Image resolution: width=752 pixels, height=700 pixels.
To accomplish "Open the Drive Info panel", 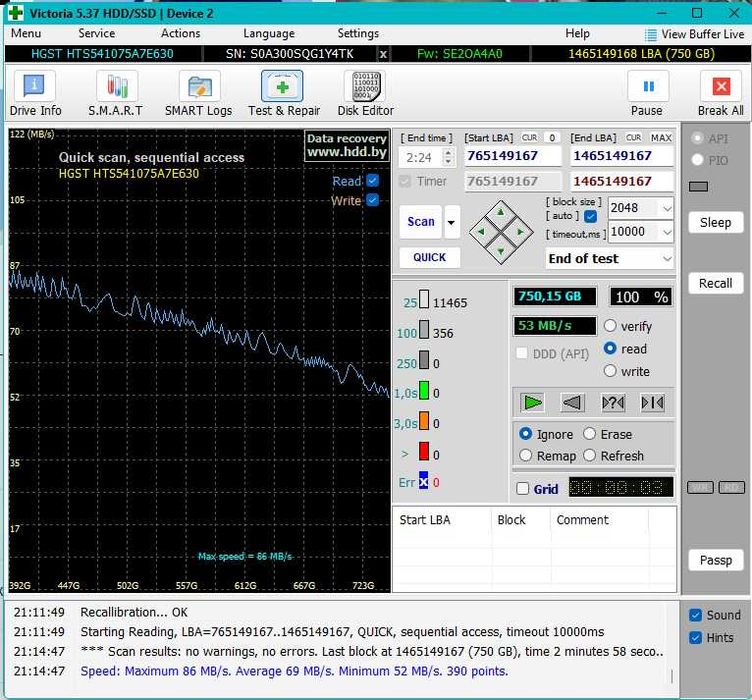I will (x=35, y=94).
